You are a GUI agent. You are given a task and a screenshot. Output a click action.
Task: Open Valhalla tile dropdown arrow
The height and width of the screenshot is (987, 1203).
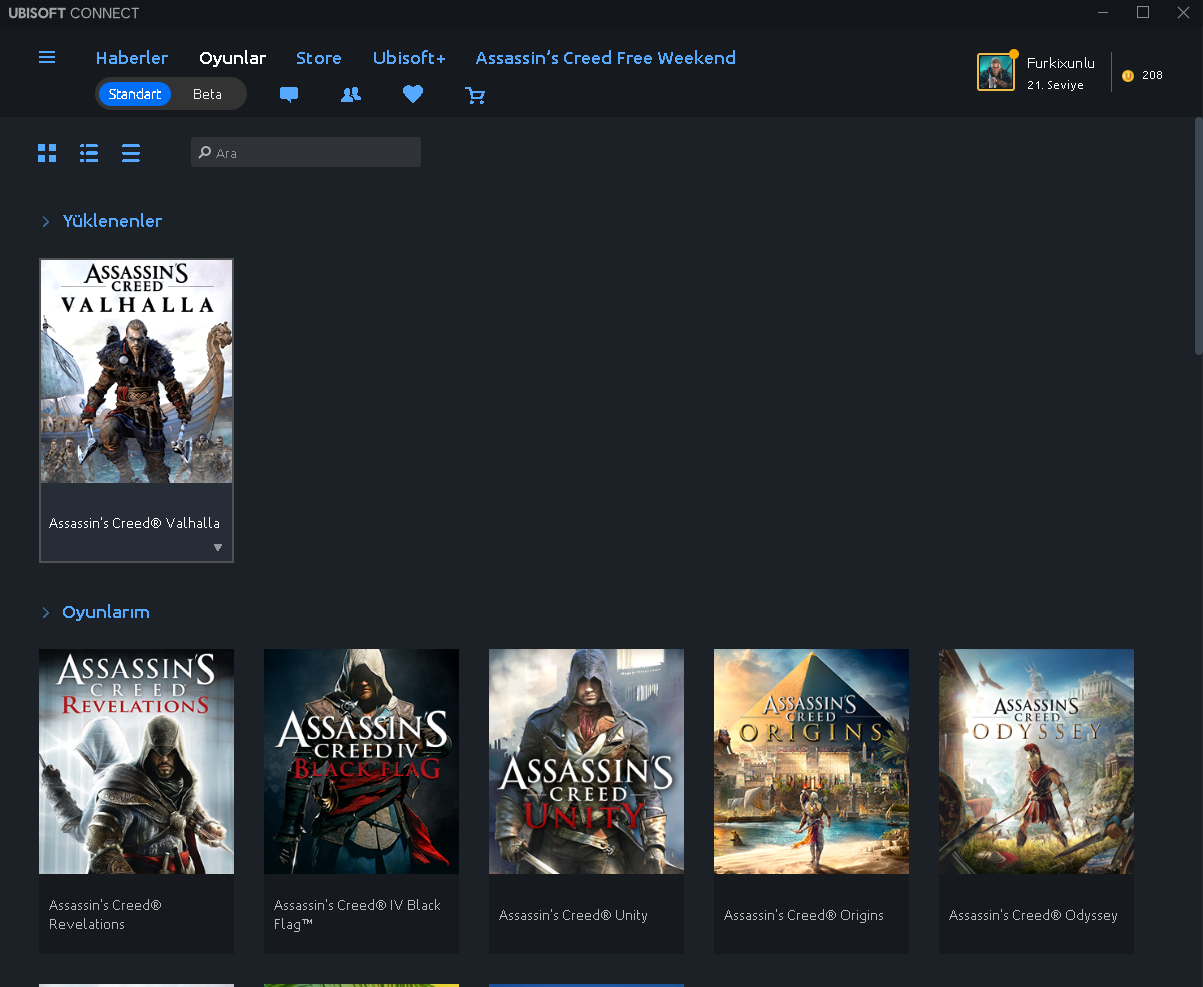218,547
